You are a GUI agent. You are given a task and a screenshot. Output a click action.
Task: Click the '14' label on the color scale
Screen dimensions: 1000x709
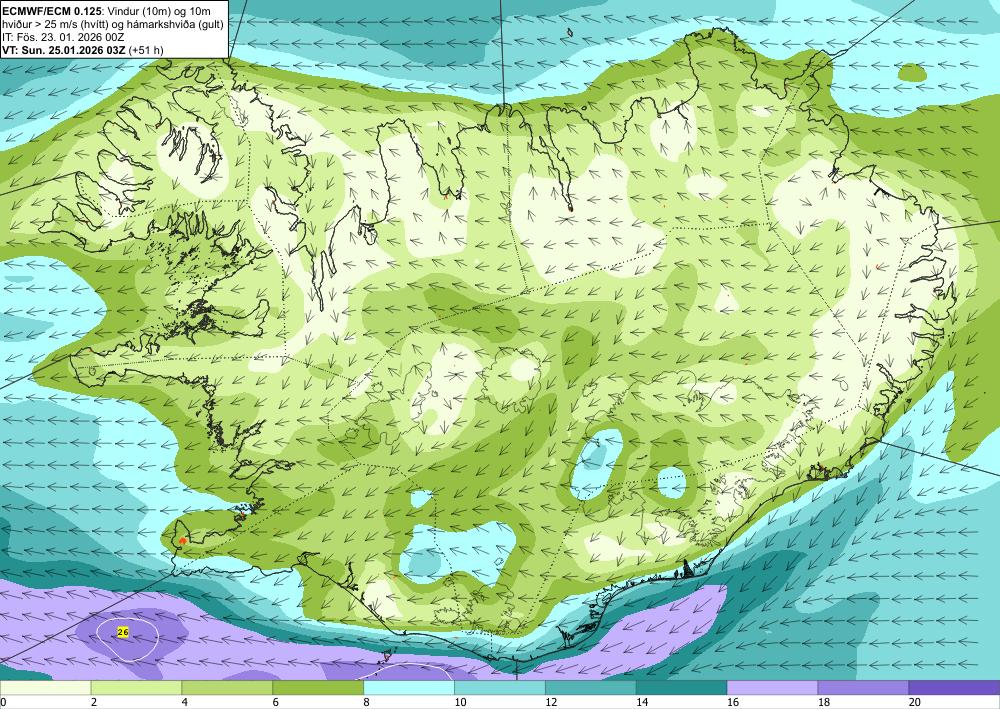tap(642, 703)
